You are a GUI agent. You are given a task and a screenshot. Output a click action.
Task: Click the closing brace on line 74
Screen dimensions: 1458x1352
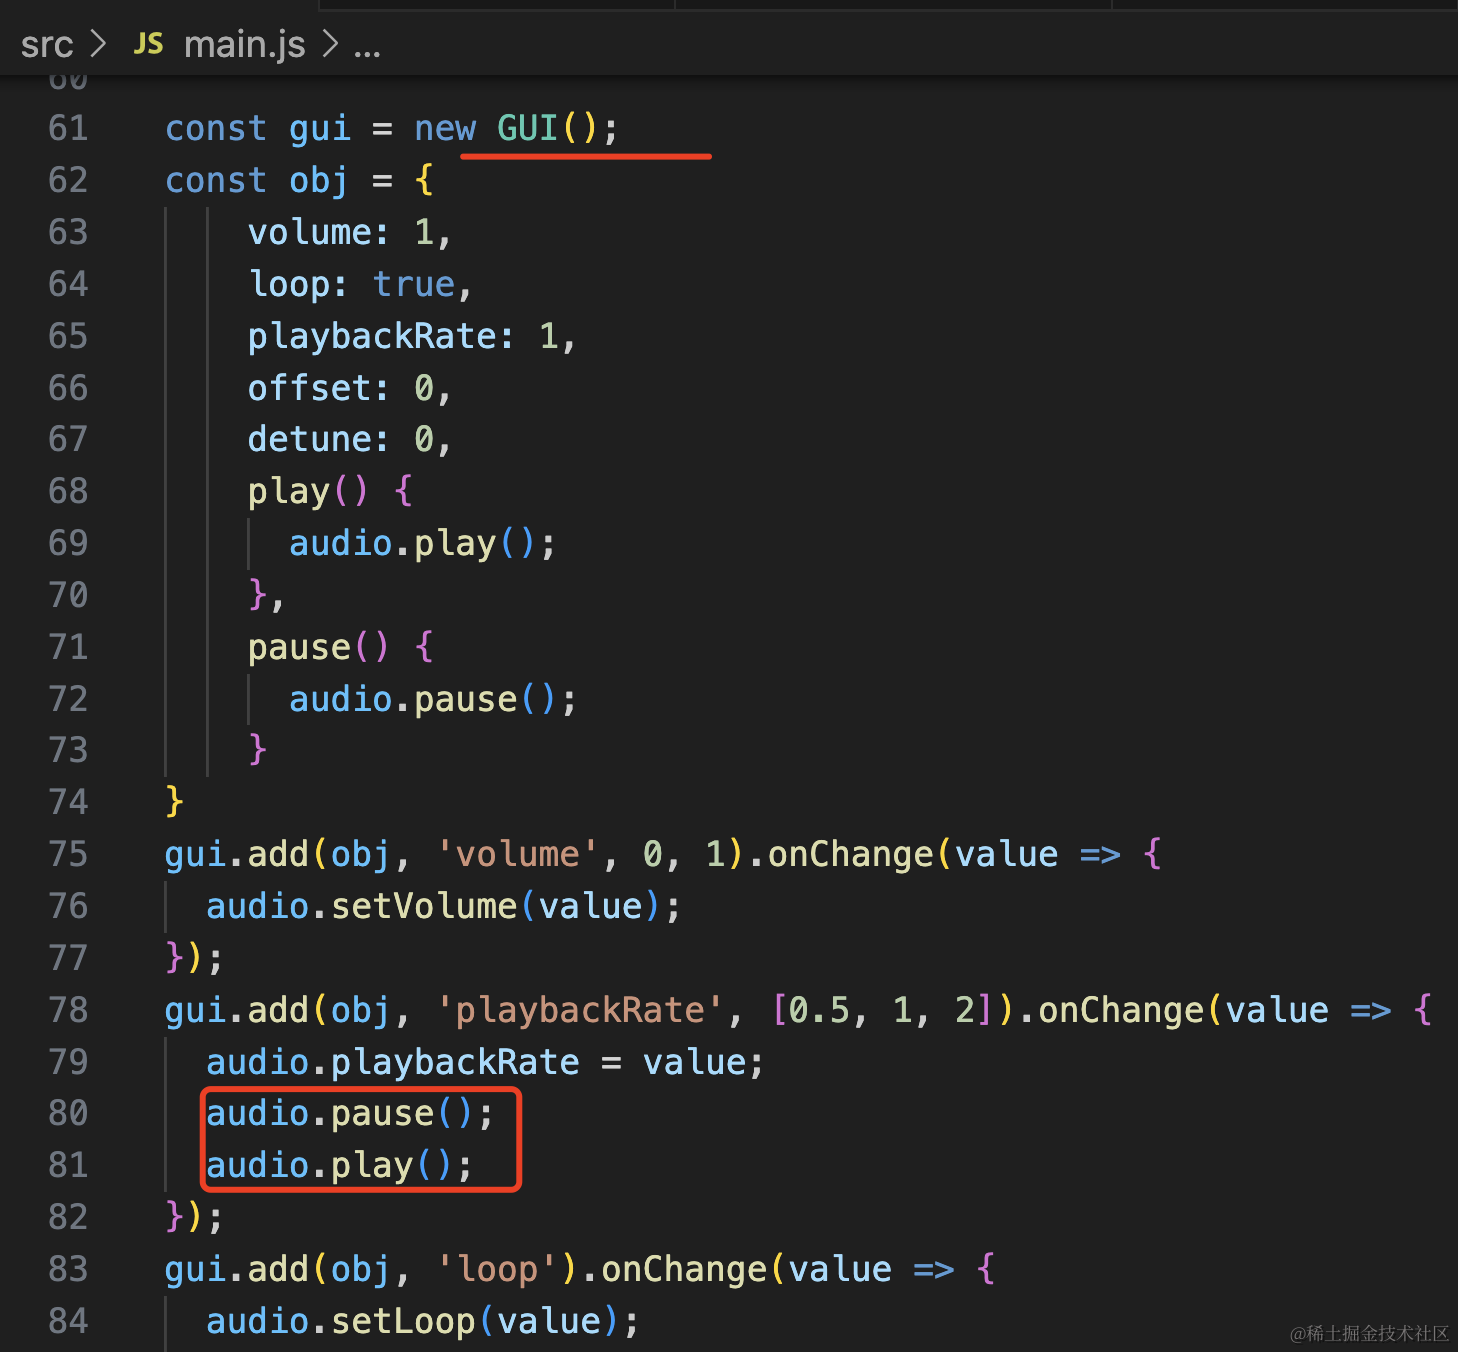[175, 802]
